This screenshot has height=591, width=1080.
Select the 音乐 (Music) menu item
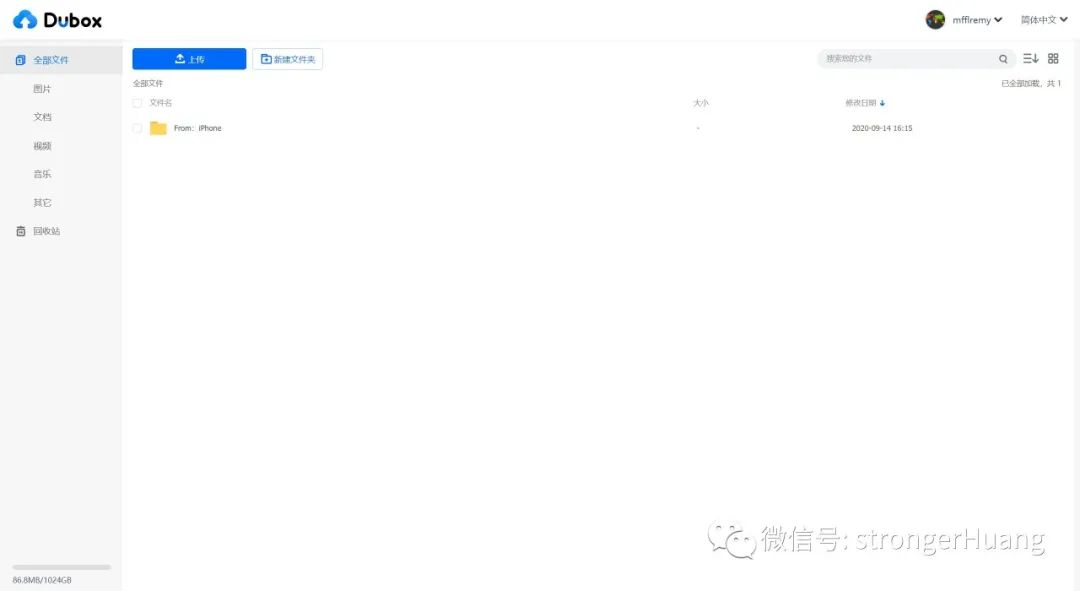click(x=42, y=173)
